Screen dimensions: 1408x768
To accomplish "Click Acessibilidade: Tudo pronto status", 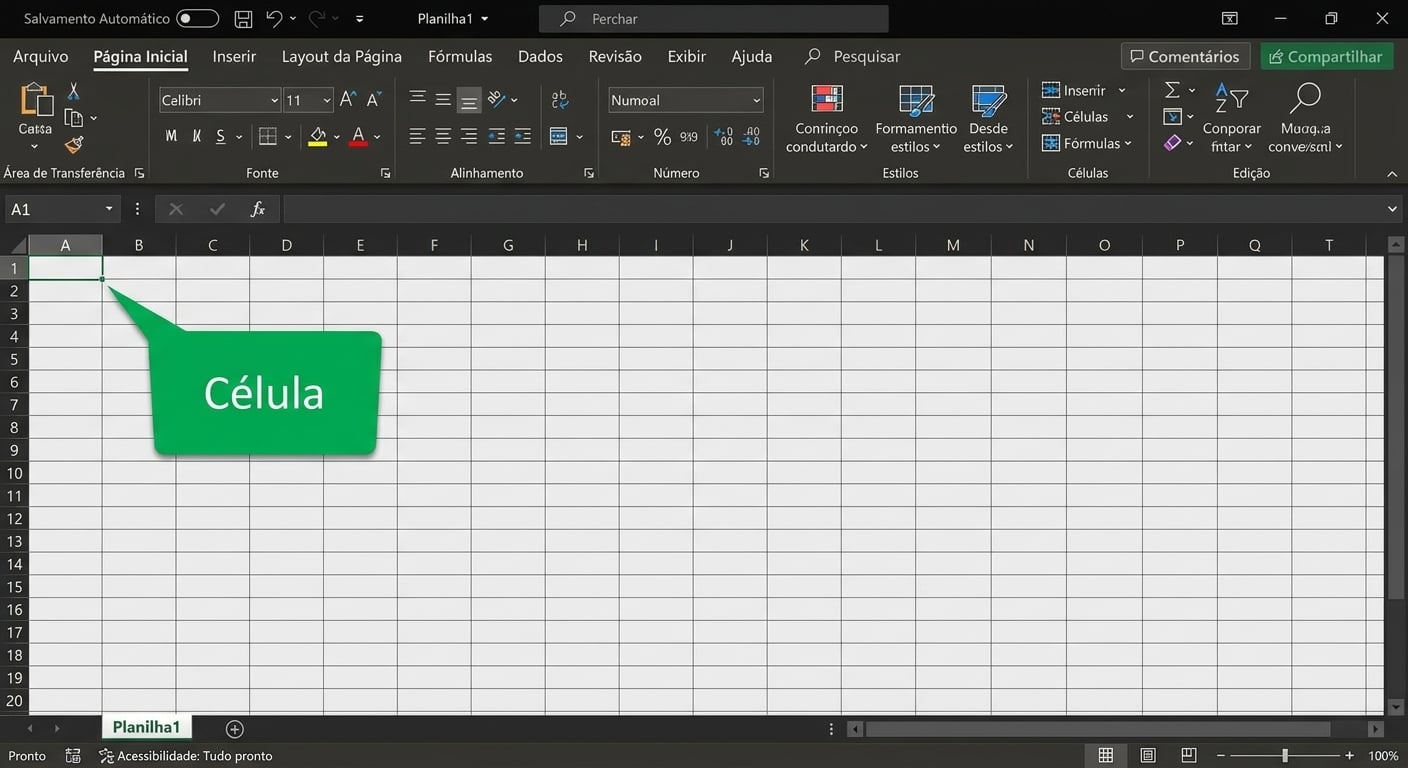I will [x=186, y=756].
